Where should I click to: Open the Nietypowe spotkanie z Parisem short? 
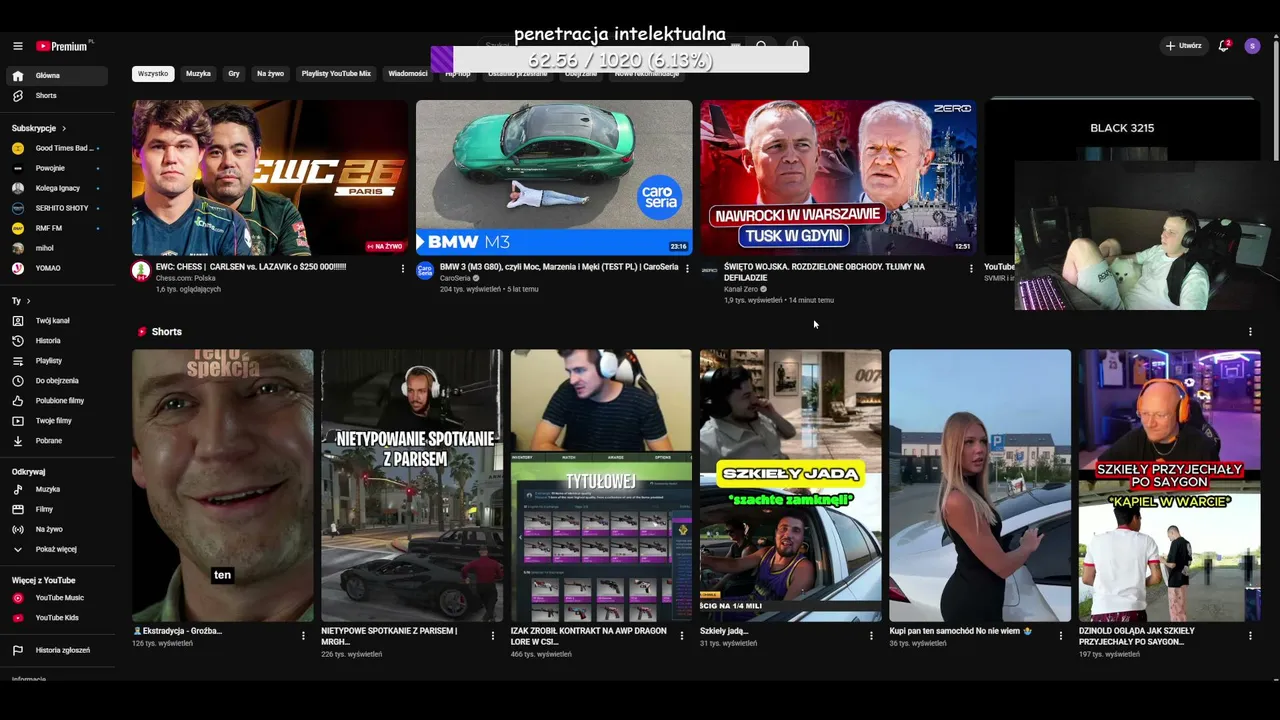point(412,486)
